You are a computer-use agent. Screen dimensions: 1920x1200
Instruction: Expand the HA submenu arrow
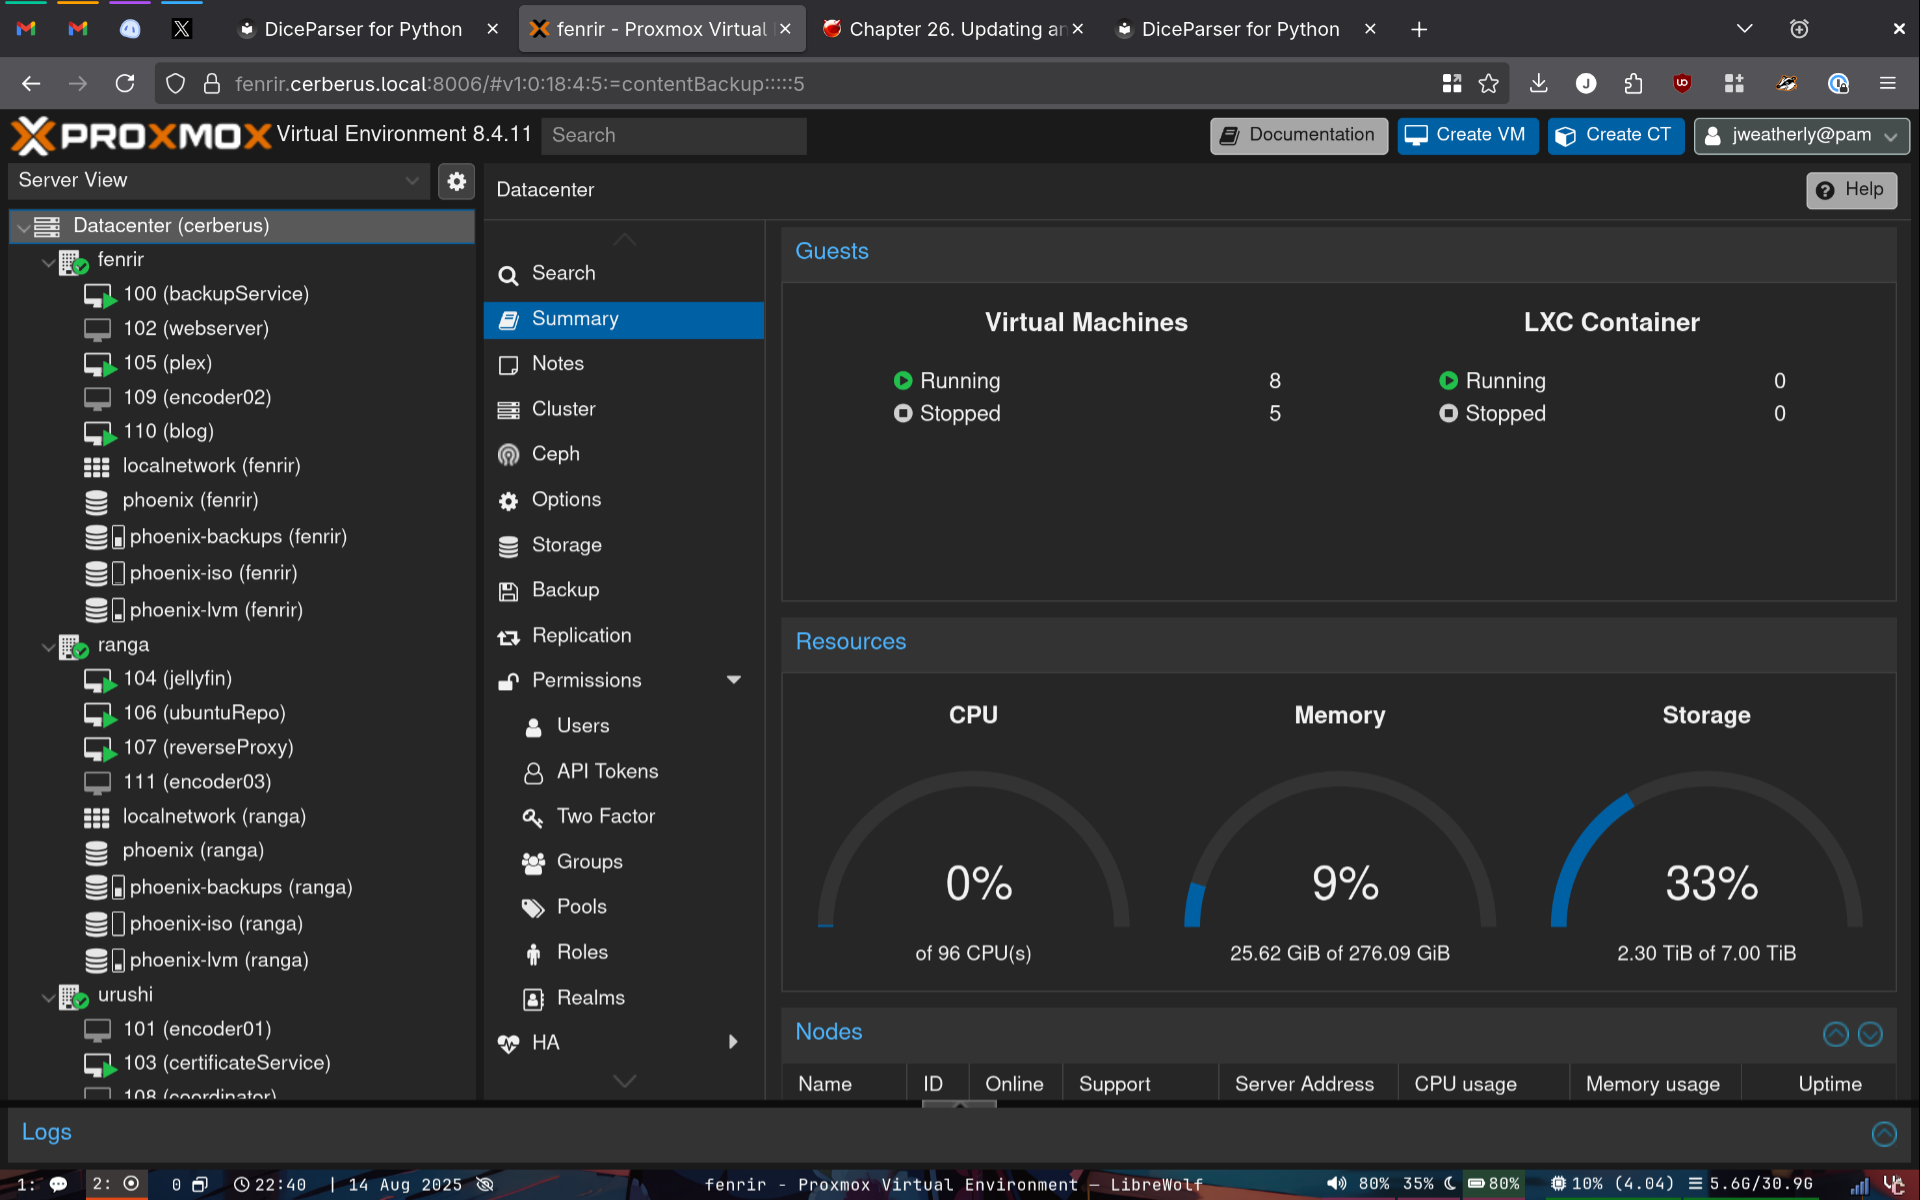(x=733, y=1042)
